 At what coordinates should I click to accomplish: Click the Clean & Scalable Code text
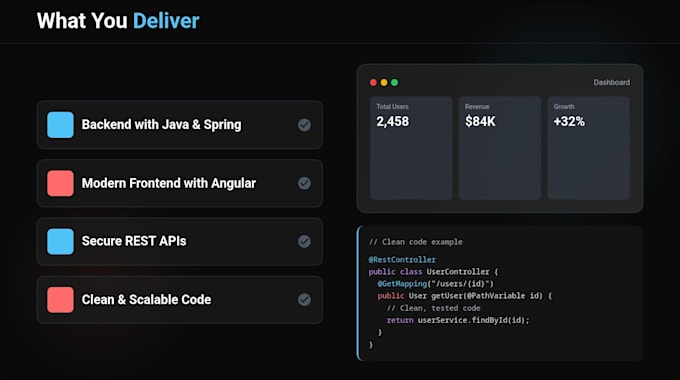(x=146, y=299)
